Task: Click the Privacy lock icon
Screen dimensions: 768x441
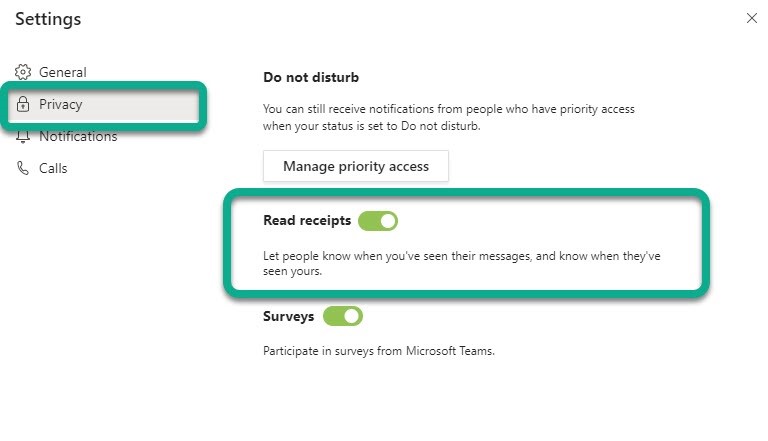Action: point(23,104)
